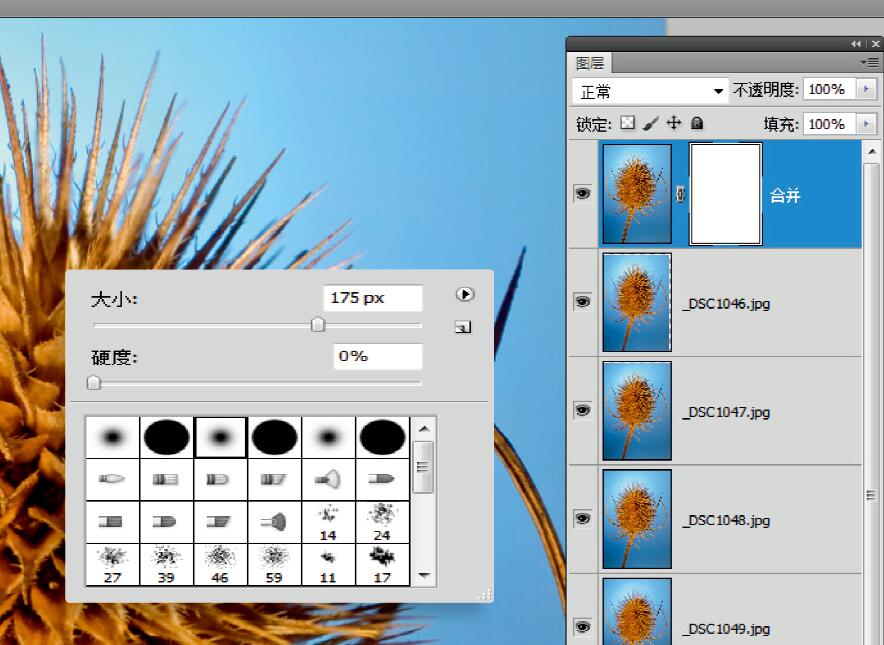
Task: Choose the spatter brush labeled 39
Action: coord(166,564)
